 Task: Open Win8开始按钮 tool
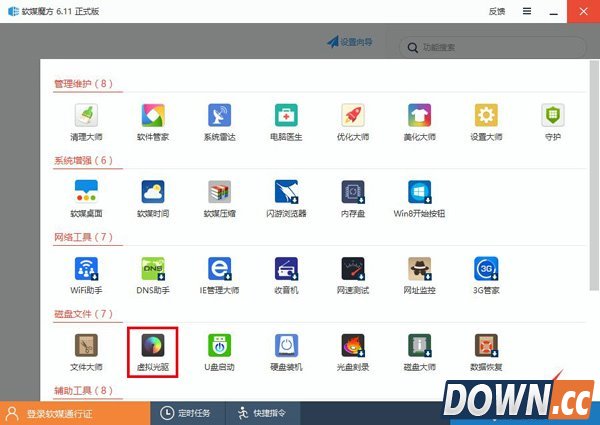click(419, 199)
